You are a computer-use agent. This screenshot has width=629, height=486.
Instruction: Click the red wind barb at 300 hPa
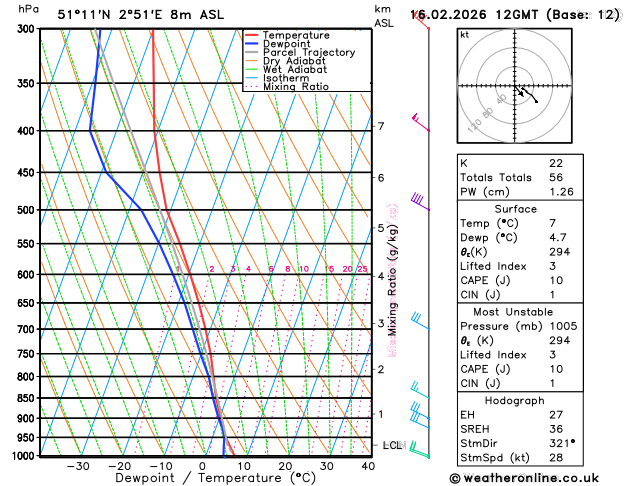pos(421,20)
